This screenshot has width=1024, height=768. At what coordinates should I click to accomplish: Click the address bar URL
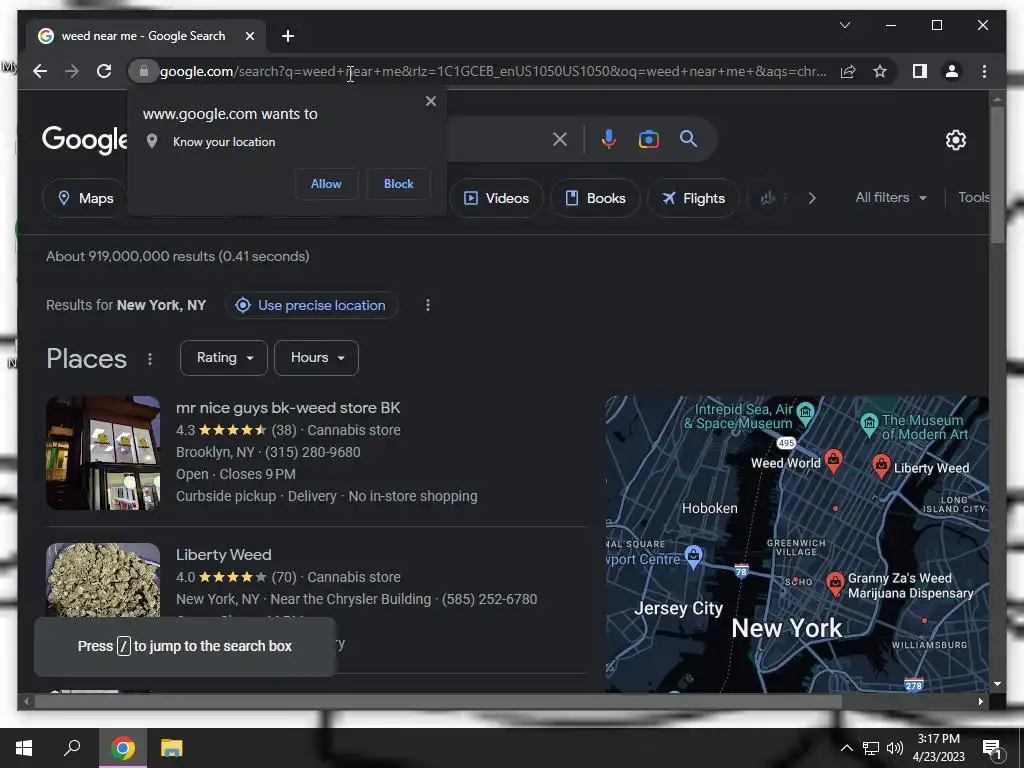click(x=493, y=71)
